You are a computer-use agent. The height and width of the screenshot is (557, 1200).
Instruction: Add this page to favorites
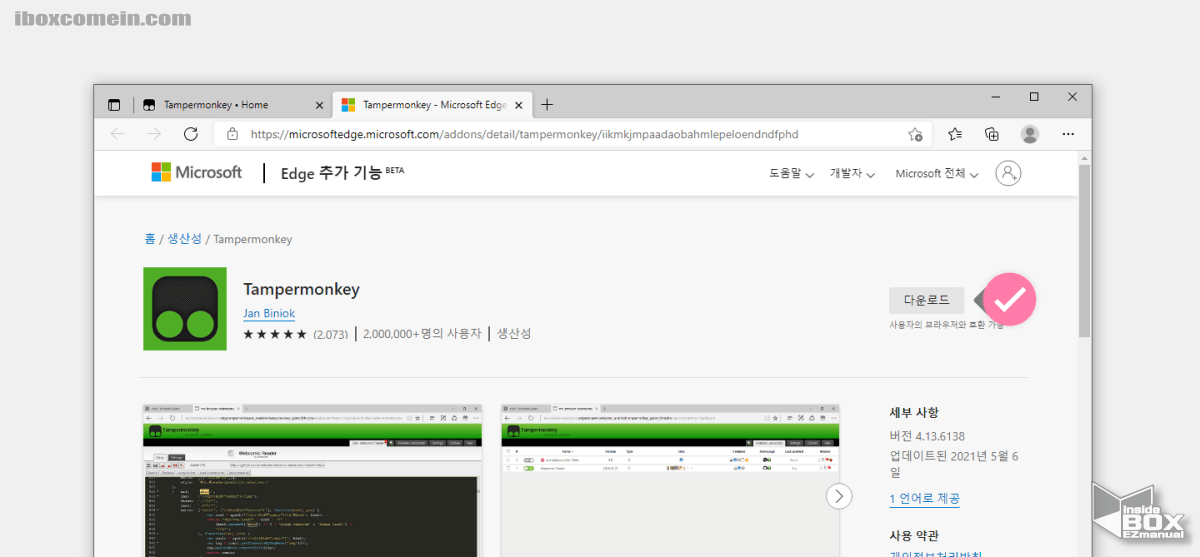(x=915, y=134)
